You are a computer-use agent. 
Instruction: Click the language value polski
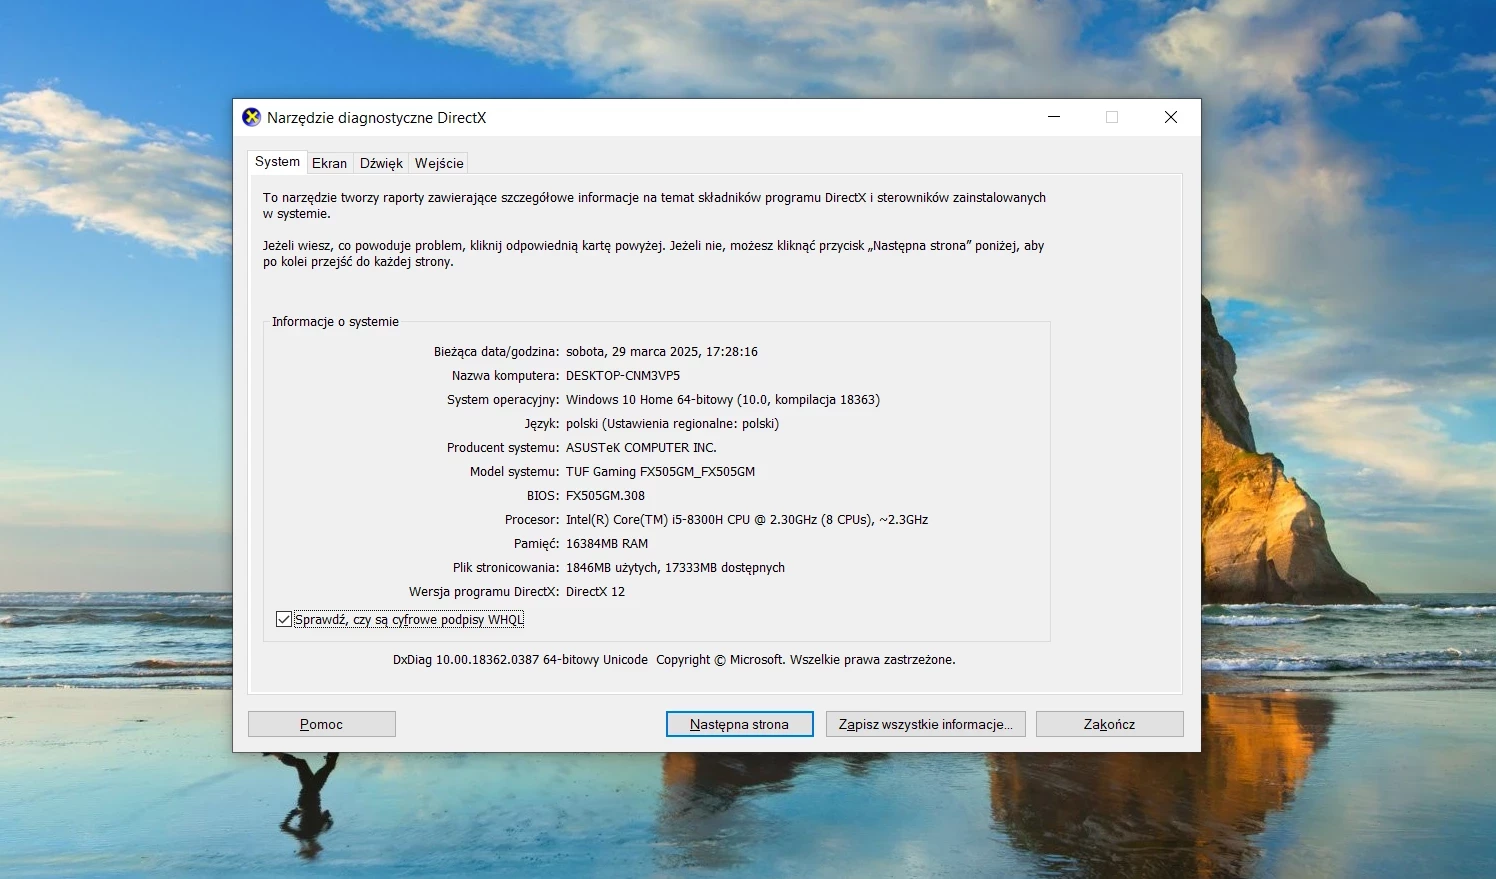click(672, 424)
